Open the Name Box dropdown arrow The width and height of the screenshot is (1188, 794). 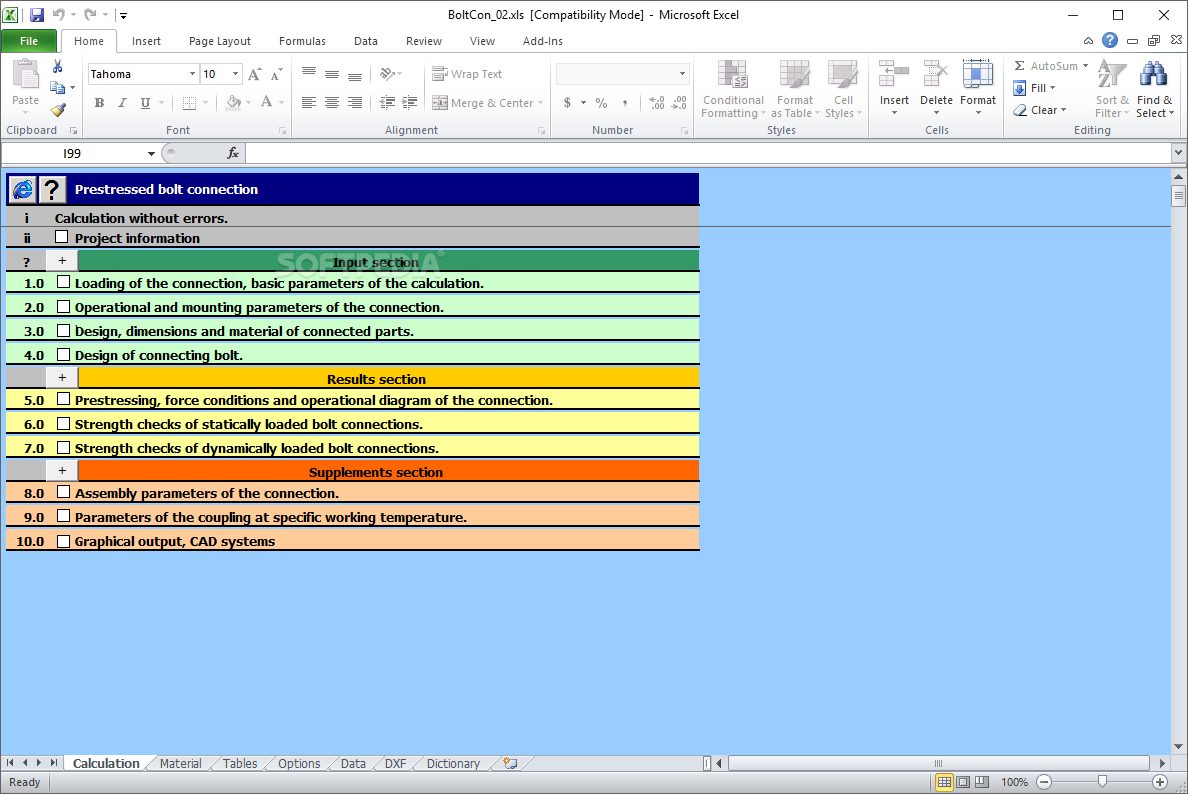(151, 154)
